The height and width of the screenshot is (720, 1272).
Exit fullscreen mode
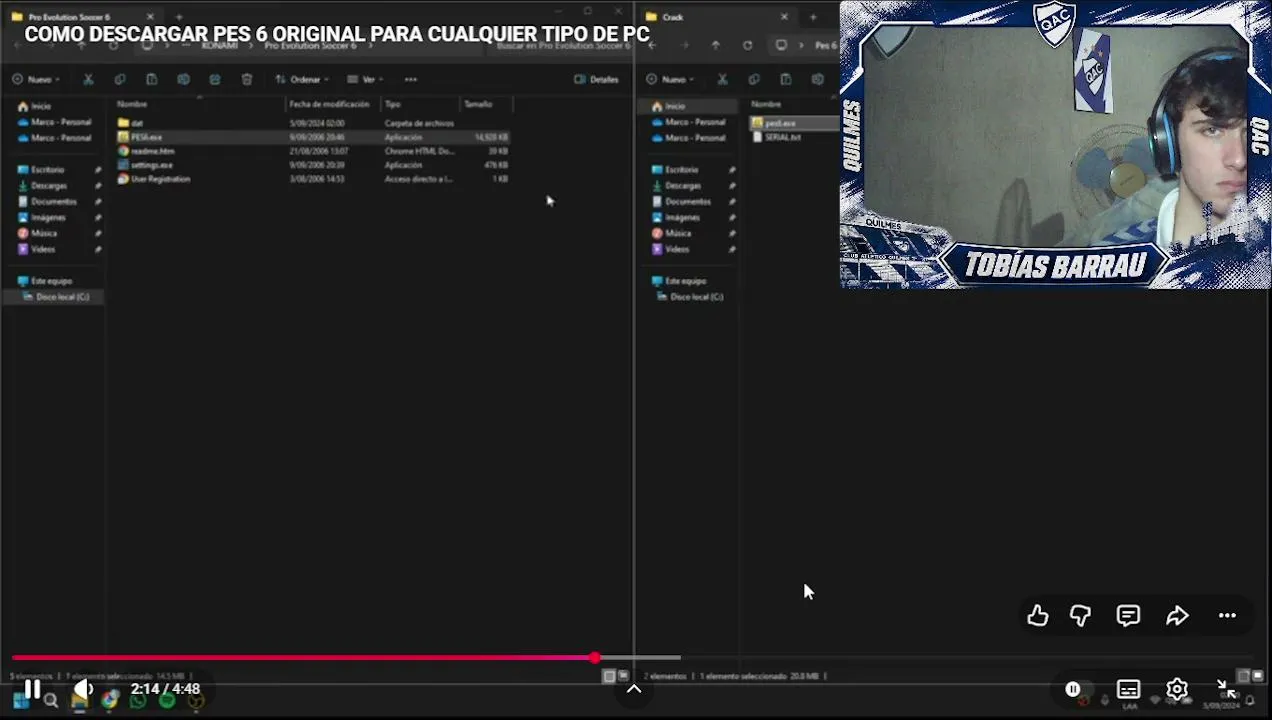pos(1227,689)
